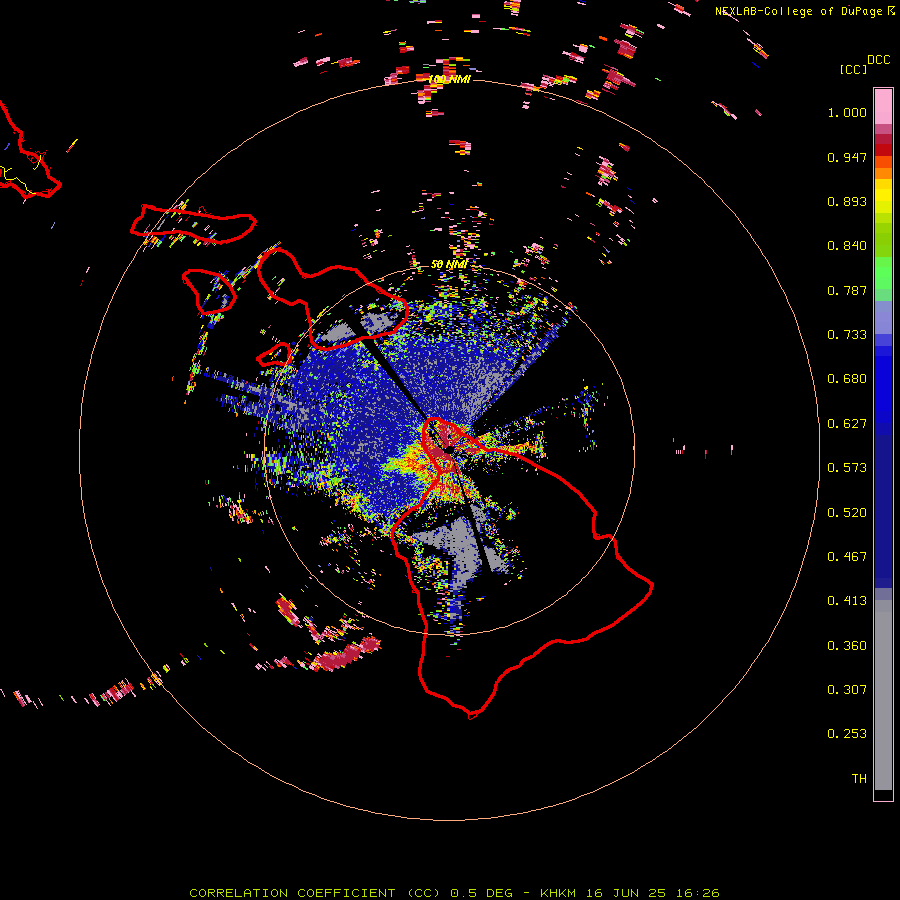
Task: Click the 0.627 color scale label
Action: click(x=847, y=424)
